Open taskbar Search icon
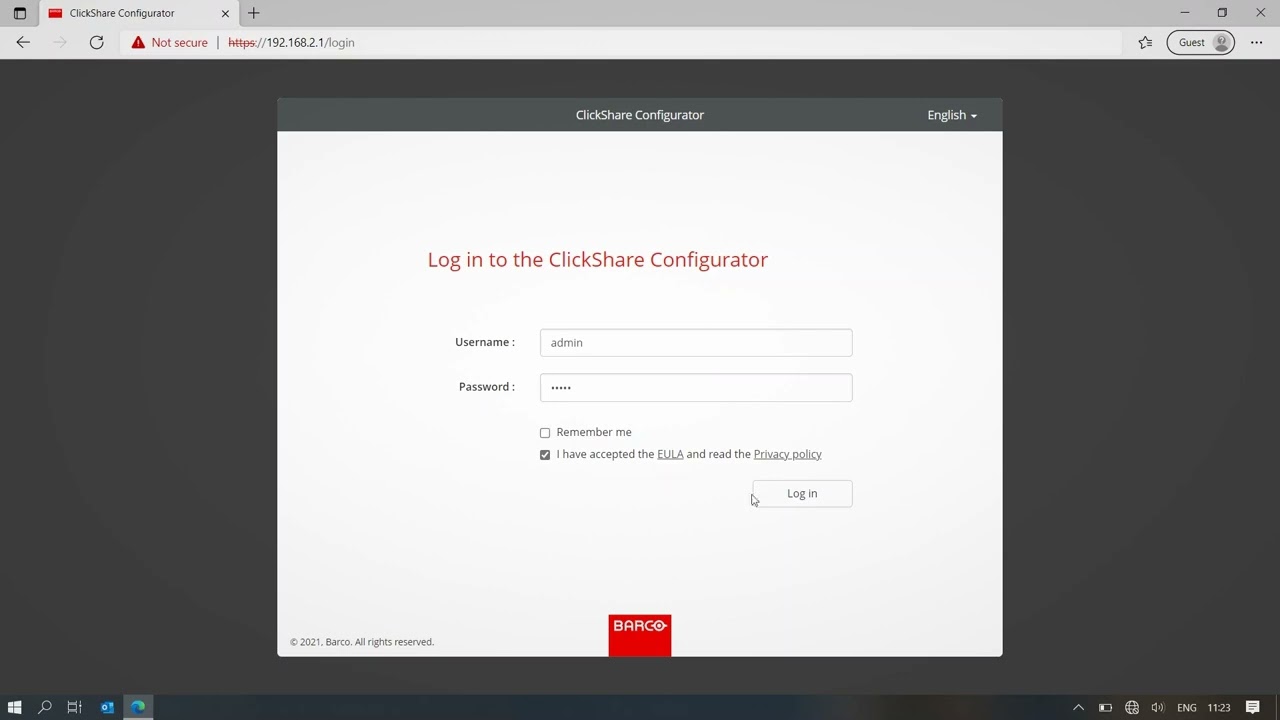 pyautogui.click(x=45, y=707)
